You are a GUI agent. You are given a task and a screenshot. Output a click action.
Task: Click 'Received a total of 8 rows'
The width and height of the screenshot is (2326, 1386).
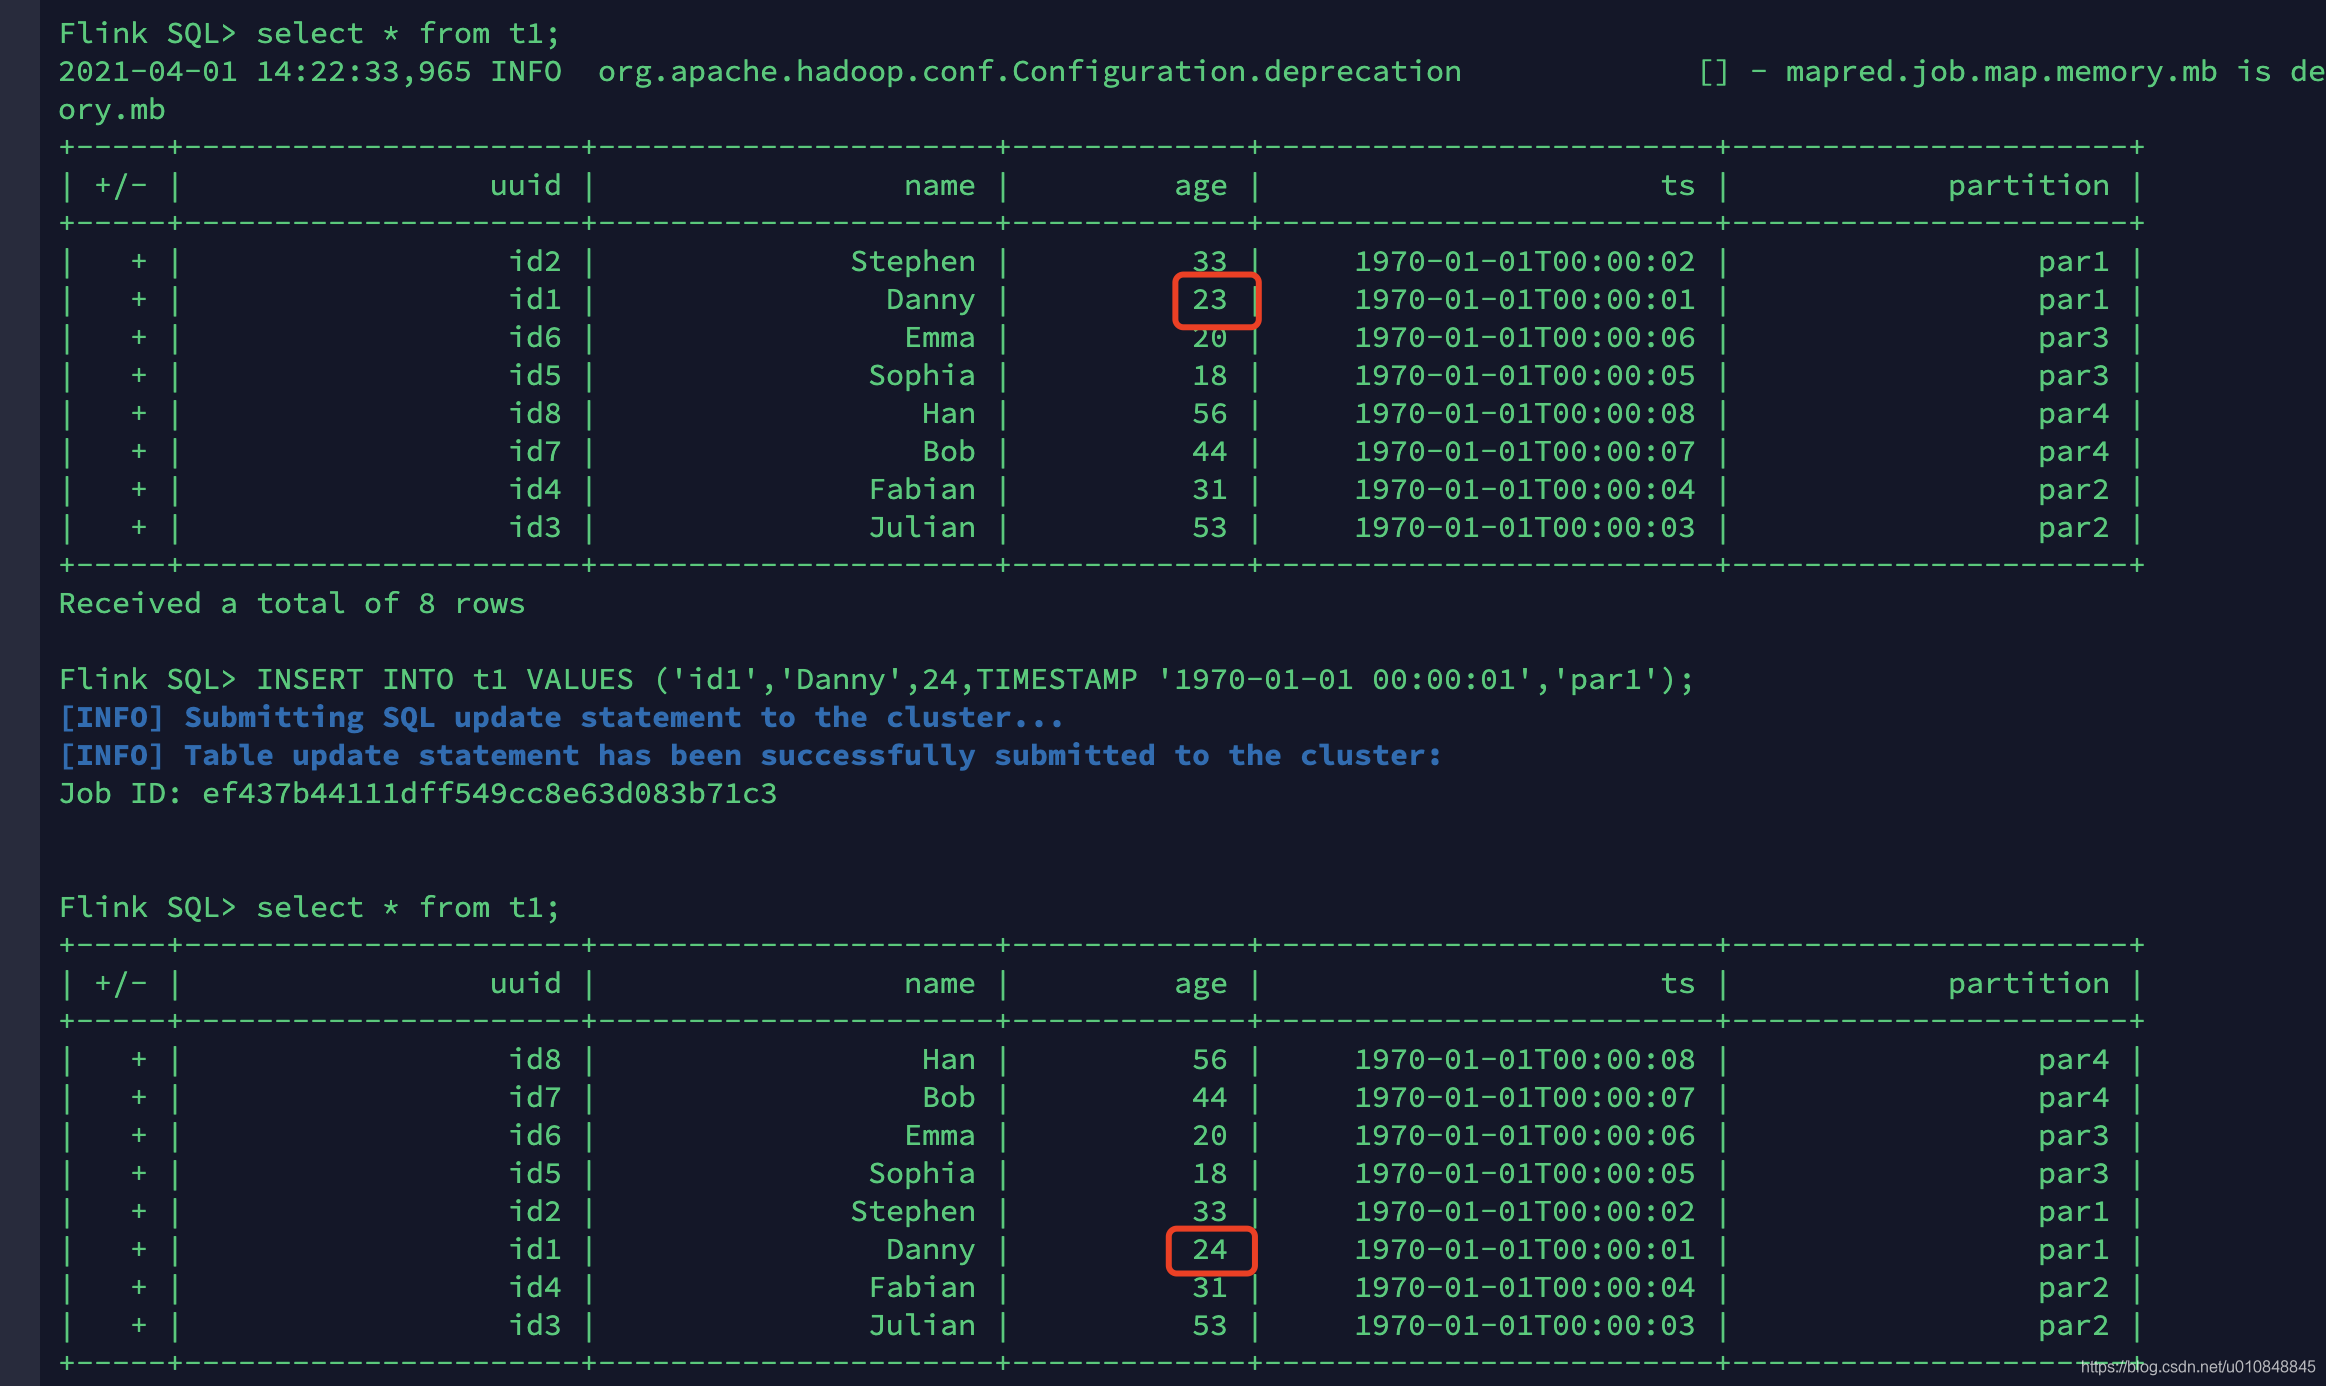tap(291, 604)
